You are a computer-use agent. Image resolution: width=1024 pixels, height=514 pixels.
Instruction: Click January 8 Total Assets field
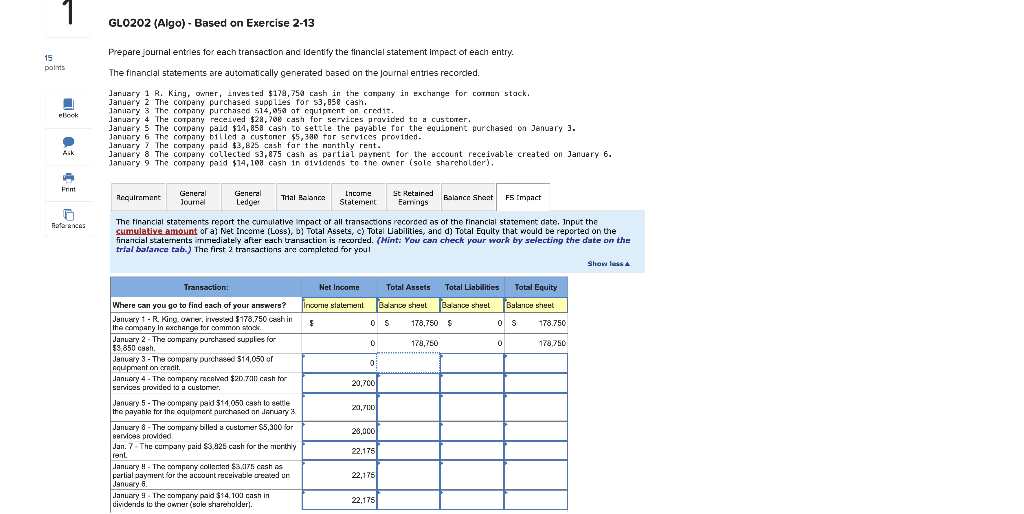(x=408, y=475)
